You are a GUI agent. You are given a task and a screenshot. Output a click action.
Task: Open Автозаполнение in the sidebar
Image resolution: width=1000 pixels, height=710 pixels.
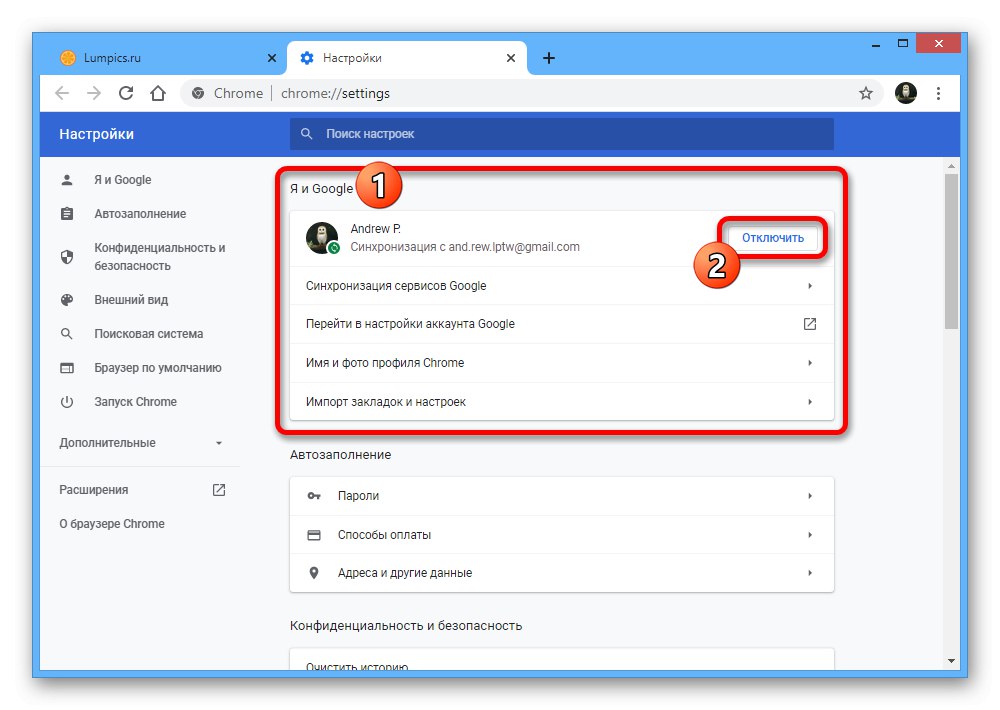[140, 214]
